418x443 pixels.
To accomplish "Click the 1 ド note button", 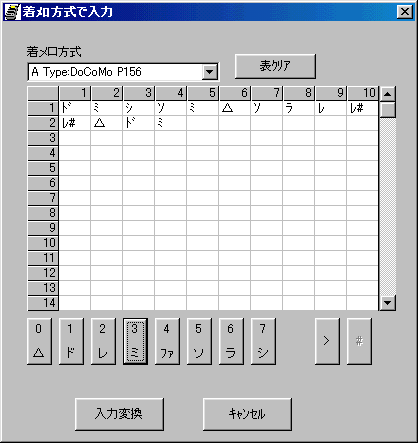I will point(71,341).
